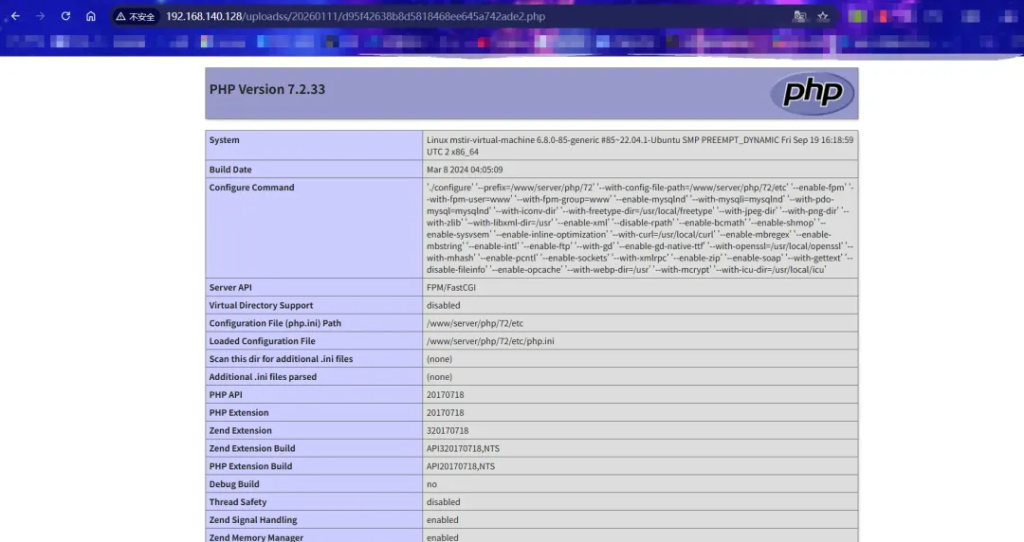Click the browser forward arrow
The image size is (1024, 542).
click(x=40, y=17)
